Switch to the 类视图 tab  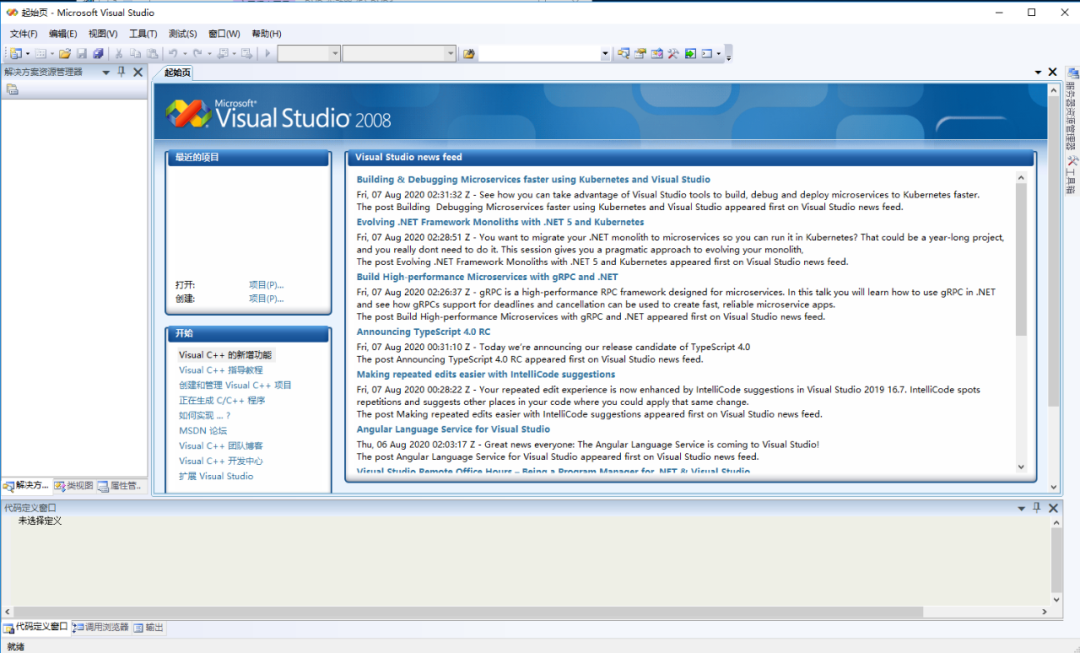tap(74, 486)
